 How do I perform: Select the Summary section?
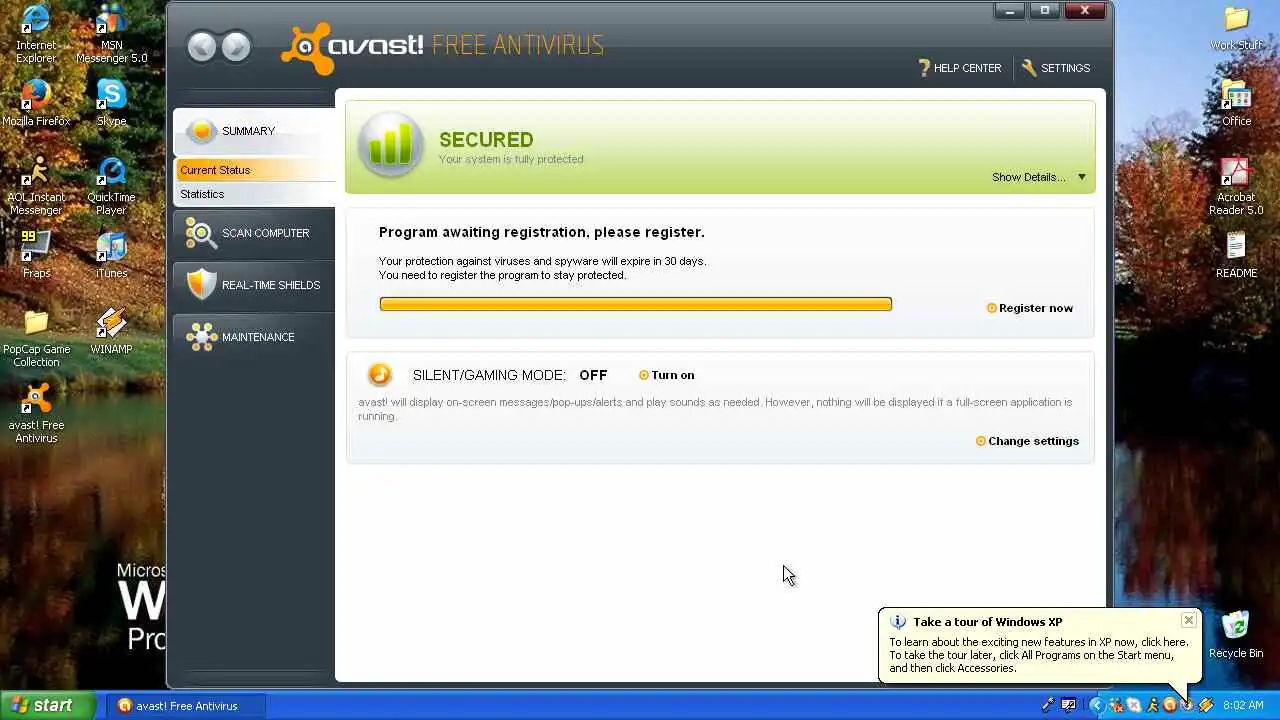254,131
